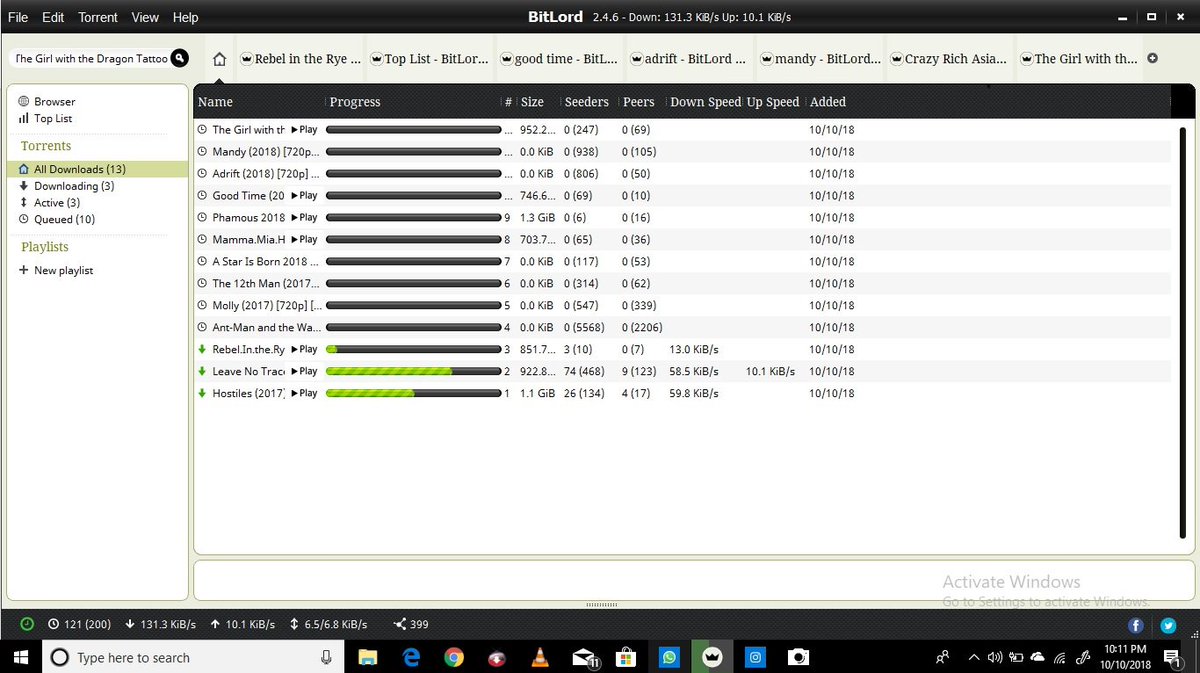Click Hostiles progress bar
The width and height of the screenshot is (1200, 673).
(x=414, y=394)
